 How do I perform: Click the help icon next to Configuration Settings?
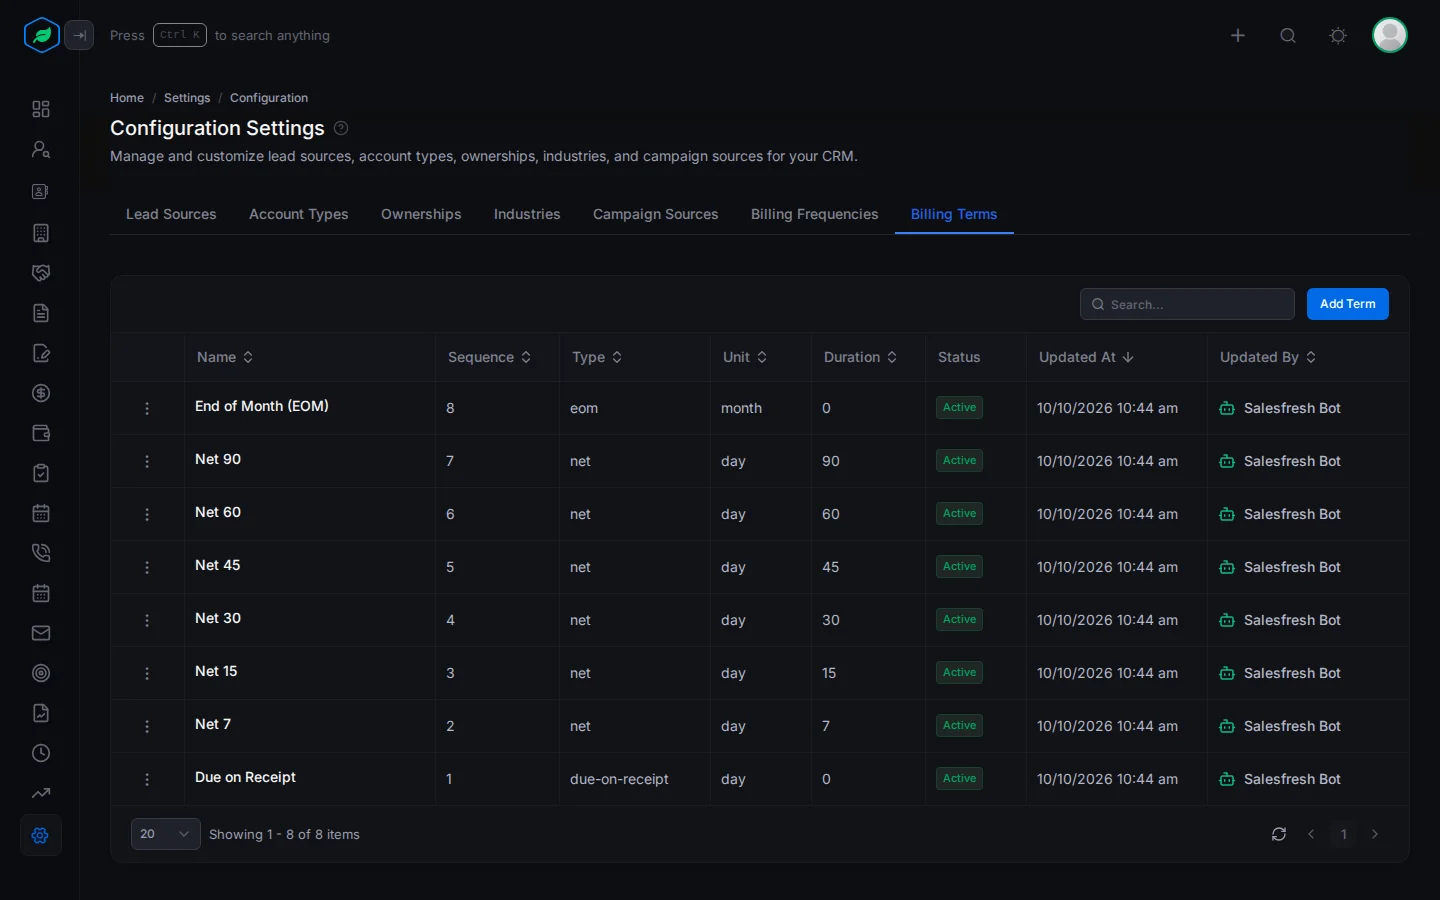click(341, 128)
